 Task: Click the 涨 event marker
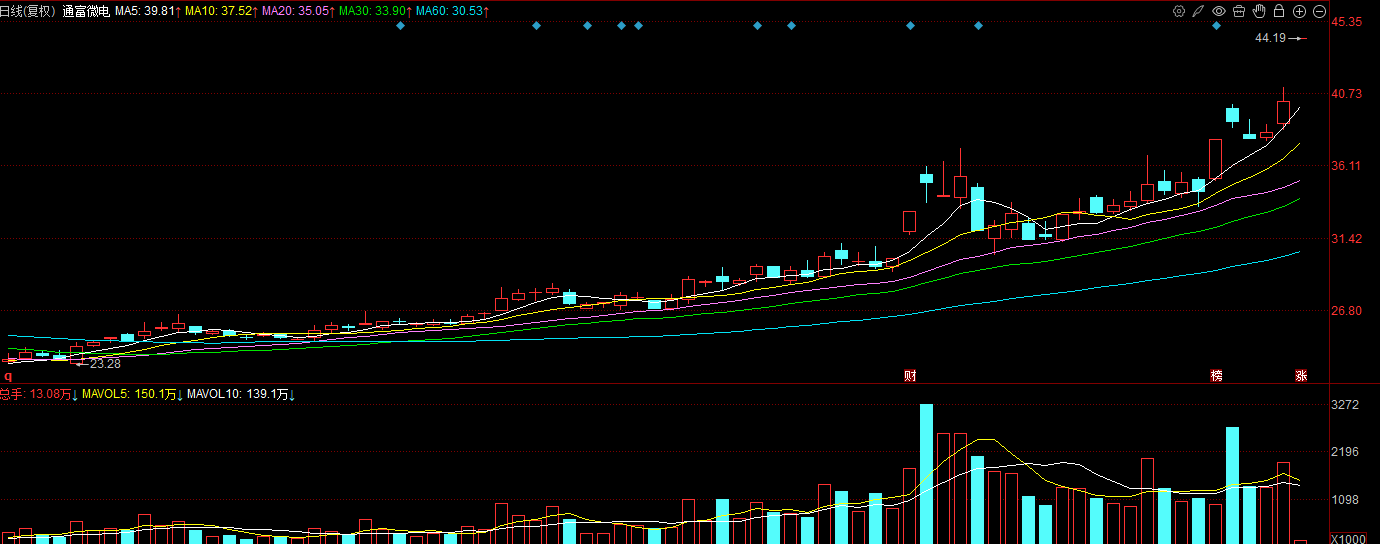pyautogui.click(x=1301, y=376)
